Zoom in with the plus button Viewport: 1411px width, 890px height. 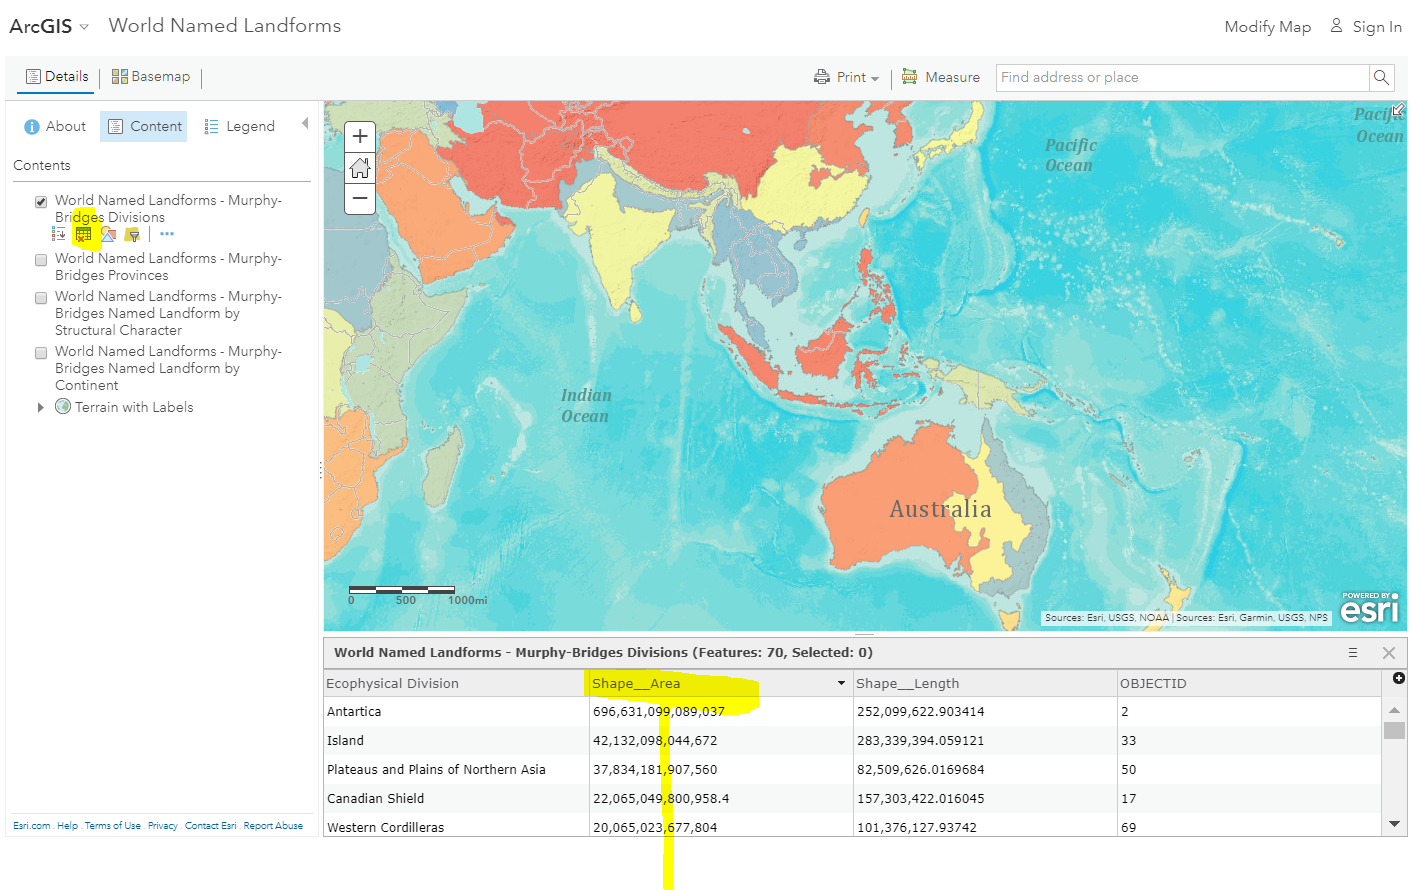point(360,137)
